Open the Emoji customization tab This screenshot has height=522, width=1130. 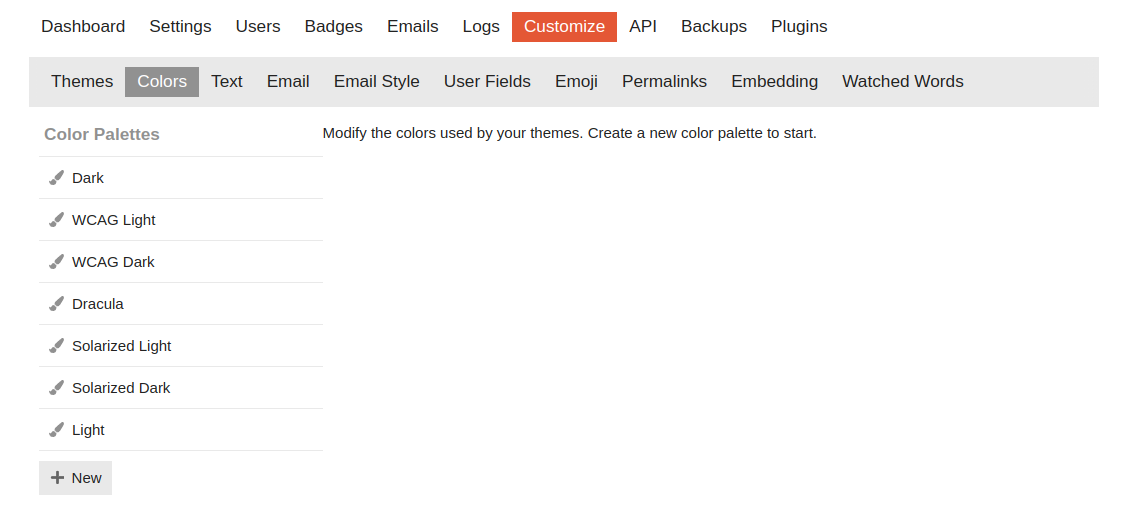click(x=576, y=82)
